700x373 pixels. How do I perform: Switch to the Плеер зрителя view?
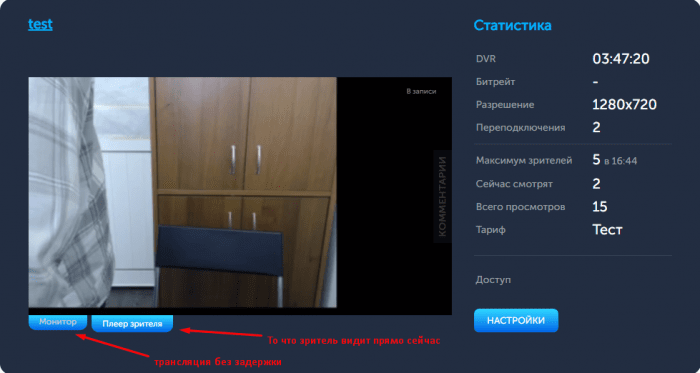click(x=132, y=323)
